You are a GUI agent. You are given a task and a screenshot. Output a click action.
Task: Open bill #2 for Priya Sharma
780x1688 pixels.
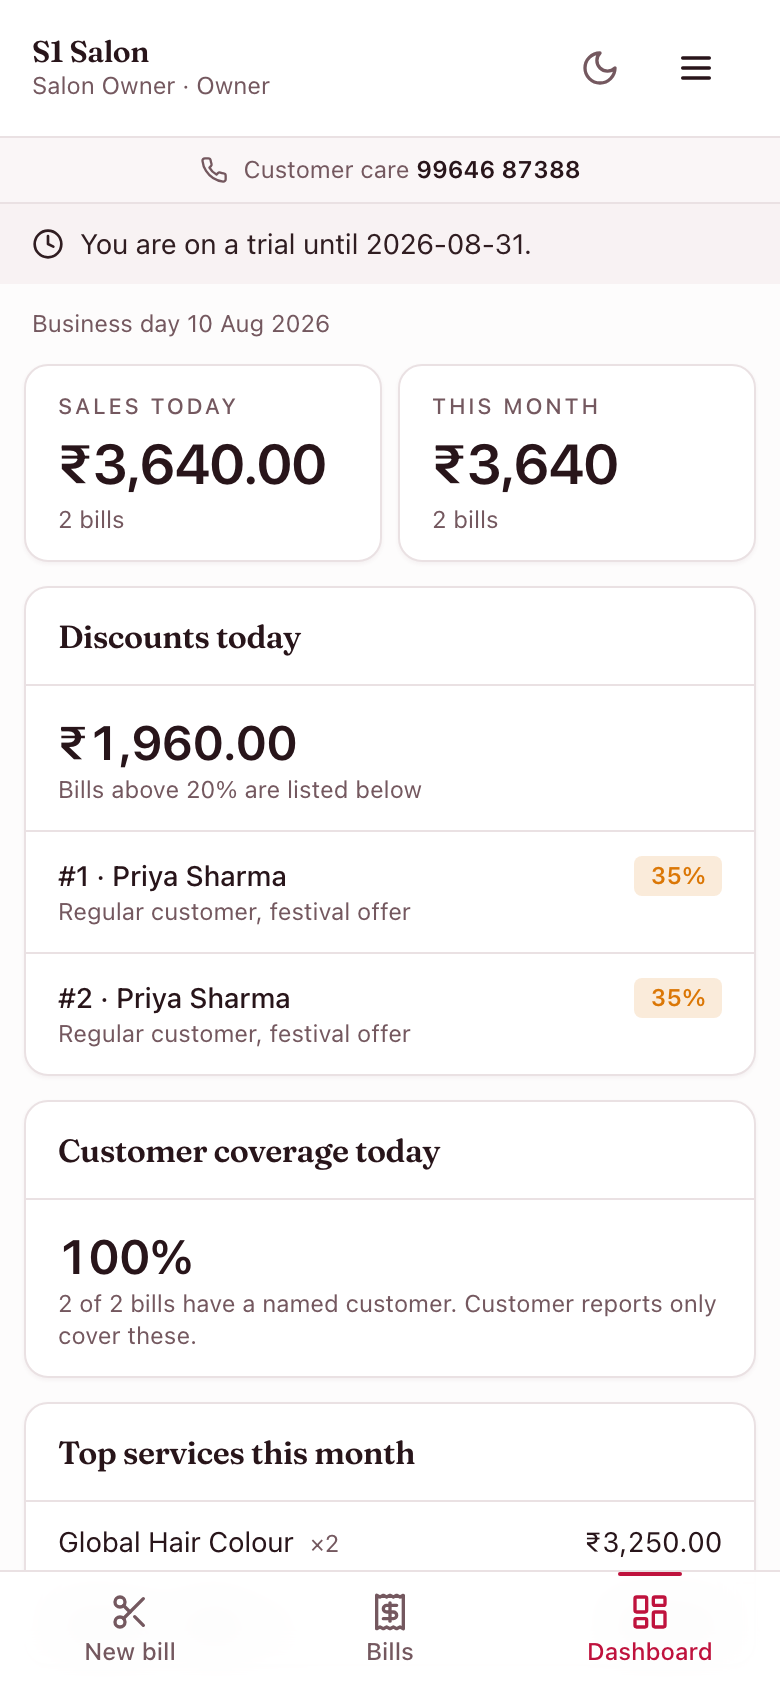(x=390, y=1014)
